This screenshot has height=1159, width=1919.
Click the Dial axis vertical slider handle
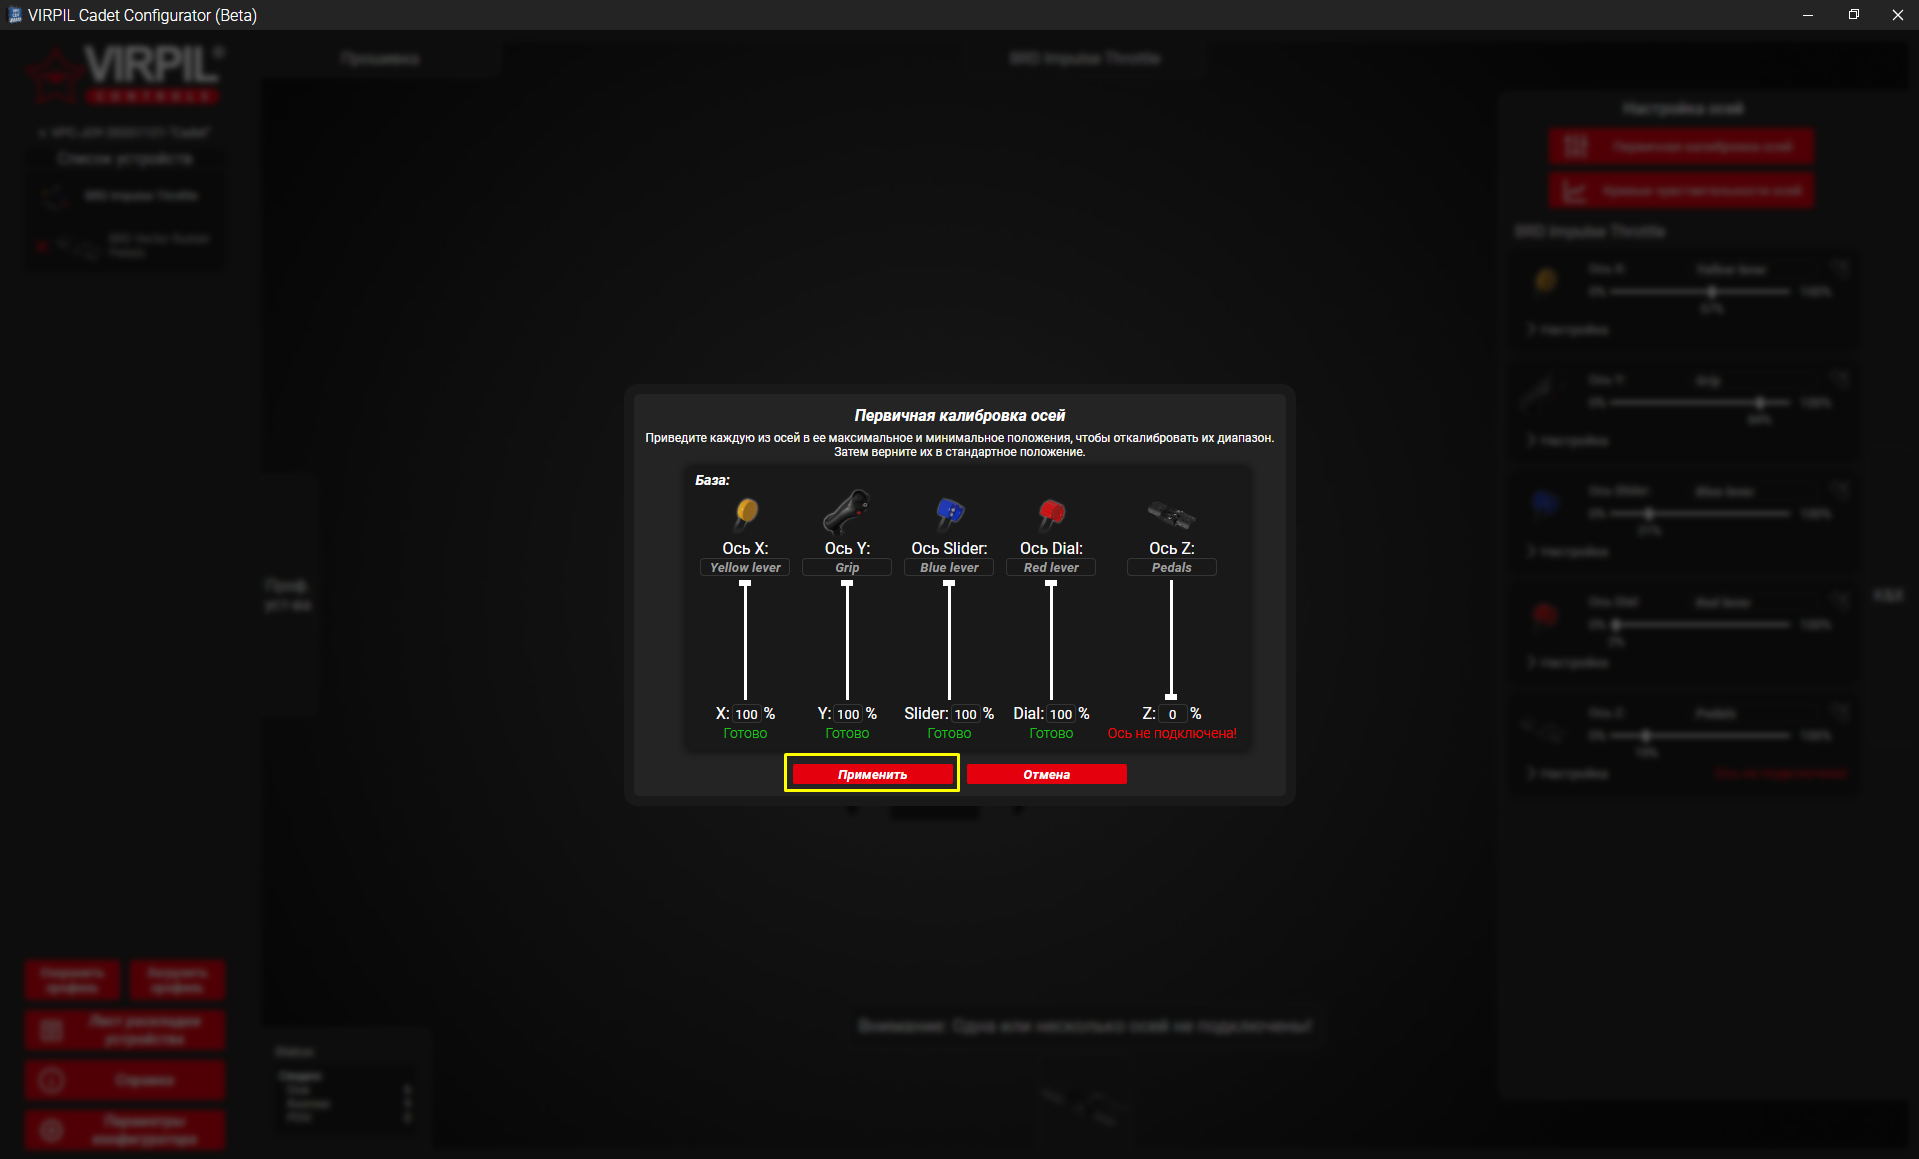click(1051, 583)
